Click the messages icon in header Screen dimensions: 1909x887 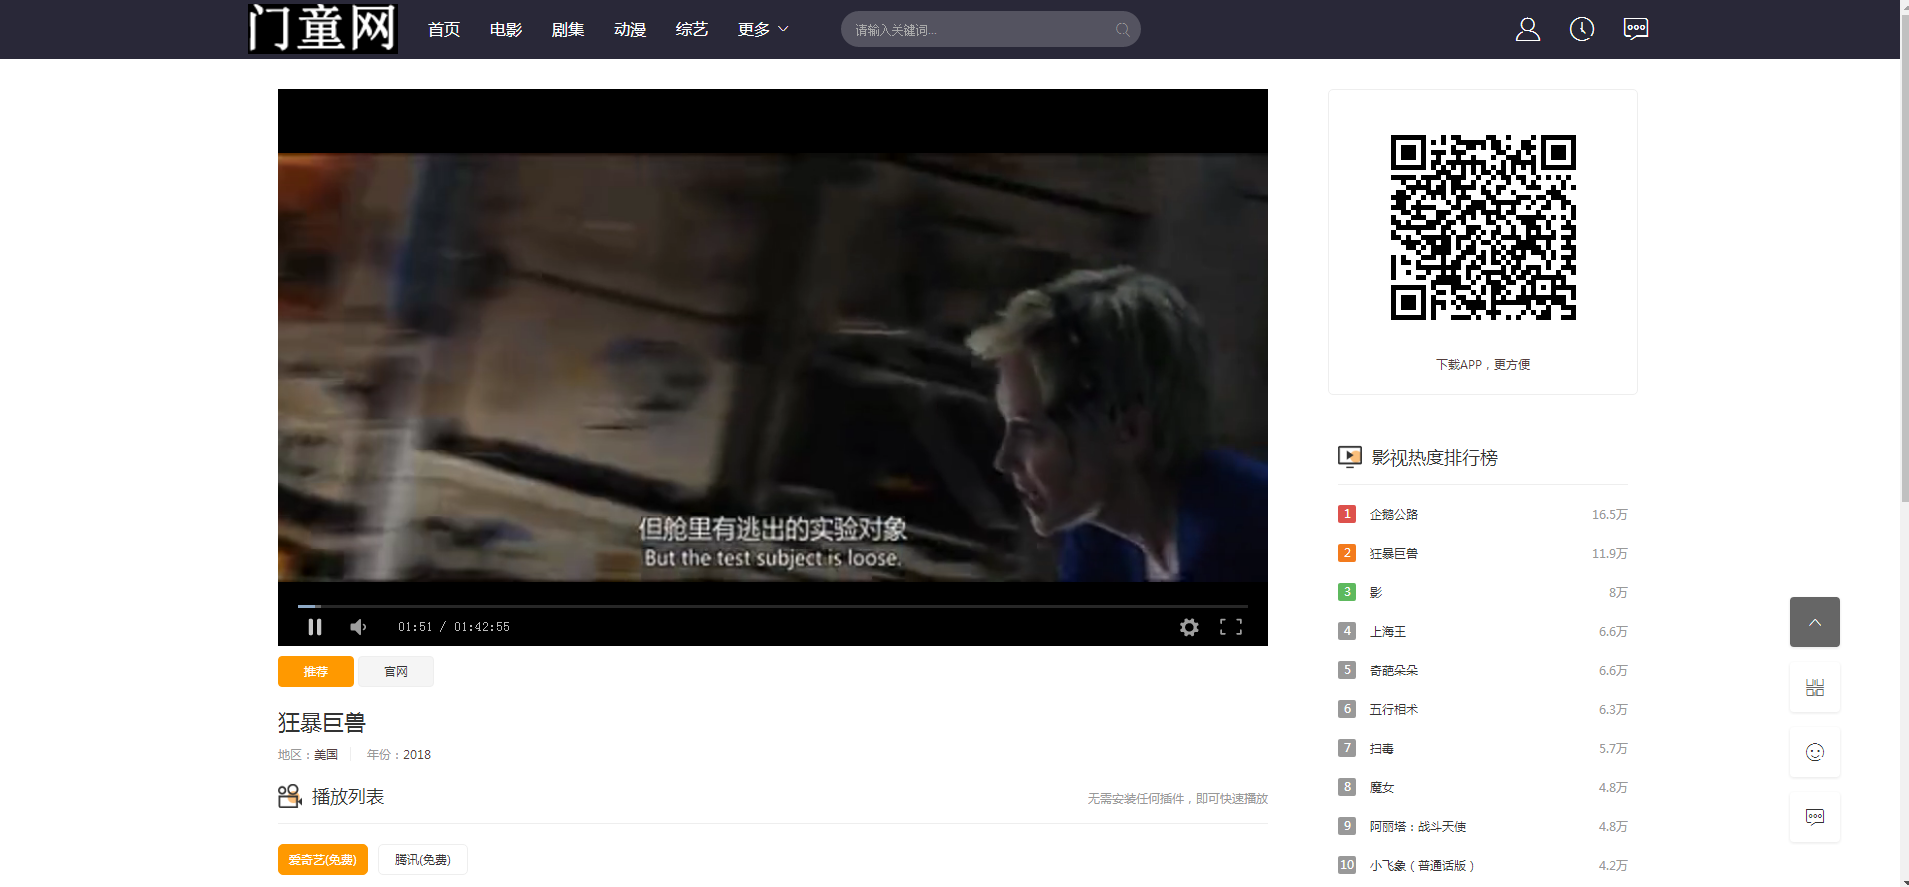click(x=1635, y=29)
